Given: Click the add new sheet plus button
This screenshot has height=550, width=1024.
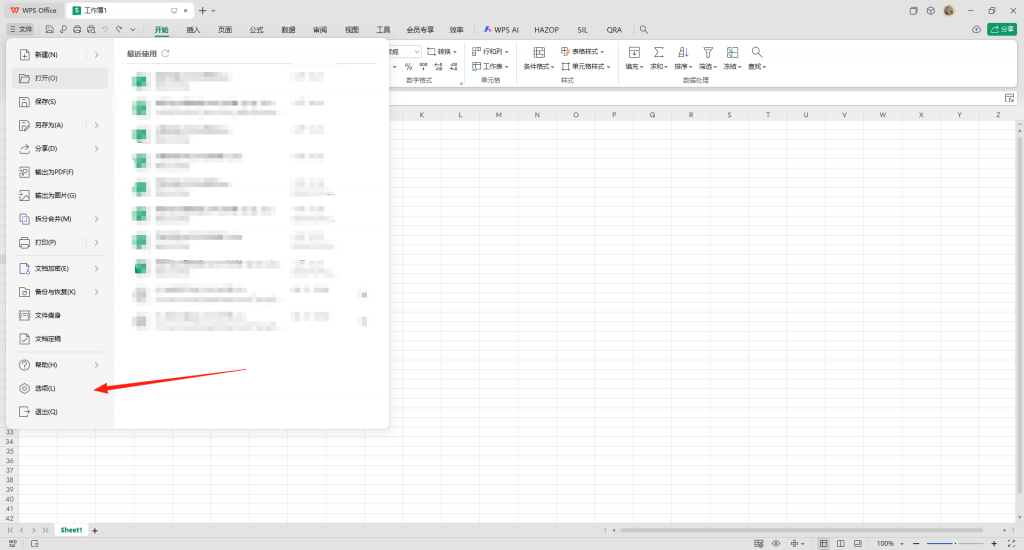Looking at the screenshot, I should (95, 530).
